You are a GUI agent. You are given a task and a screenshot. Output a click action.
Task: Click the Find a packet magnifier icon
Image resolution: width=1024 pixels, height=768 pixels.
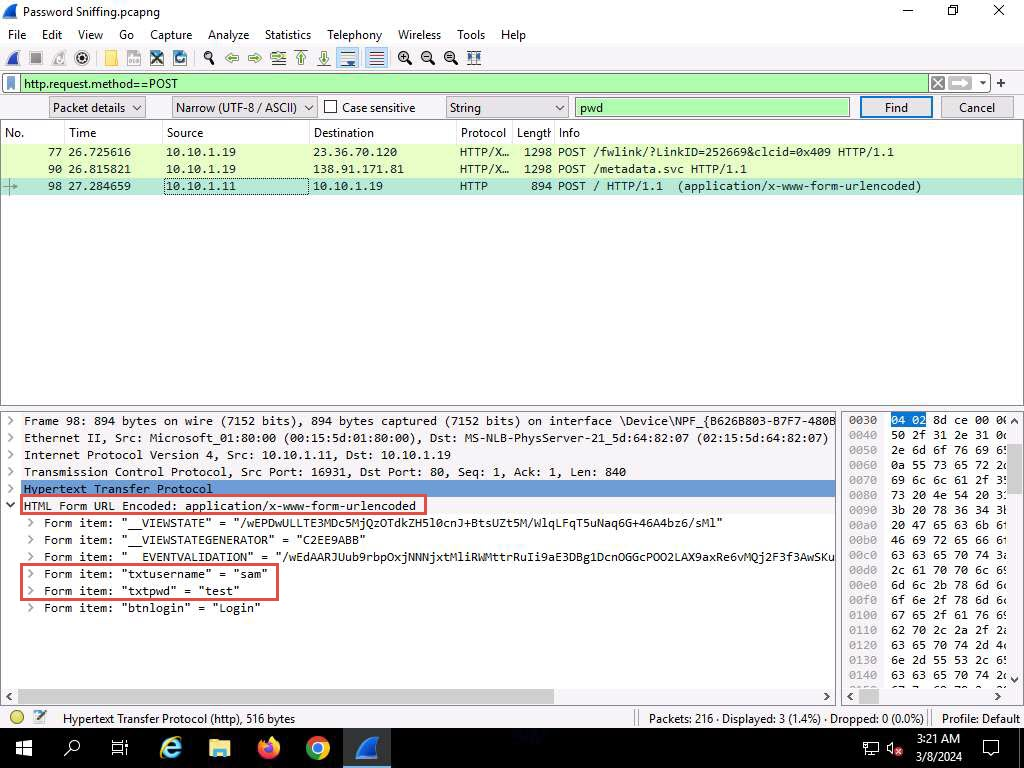click(x=208, y=58)
